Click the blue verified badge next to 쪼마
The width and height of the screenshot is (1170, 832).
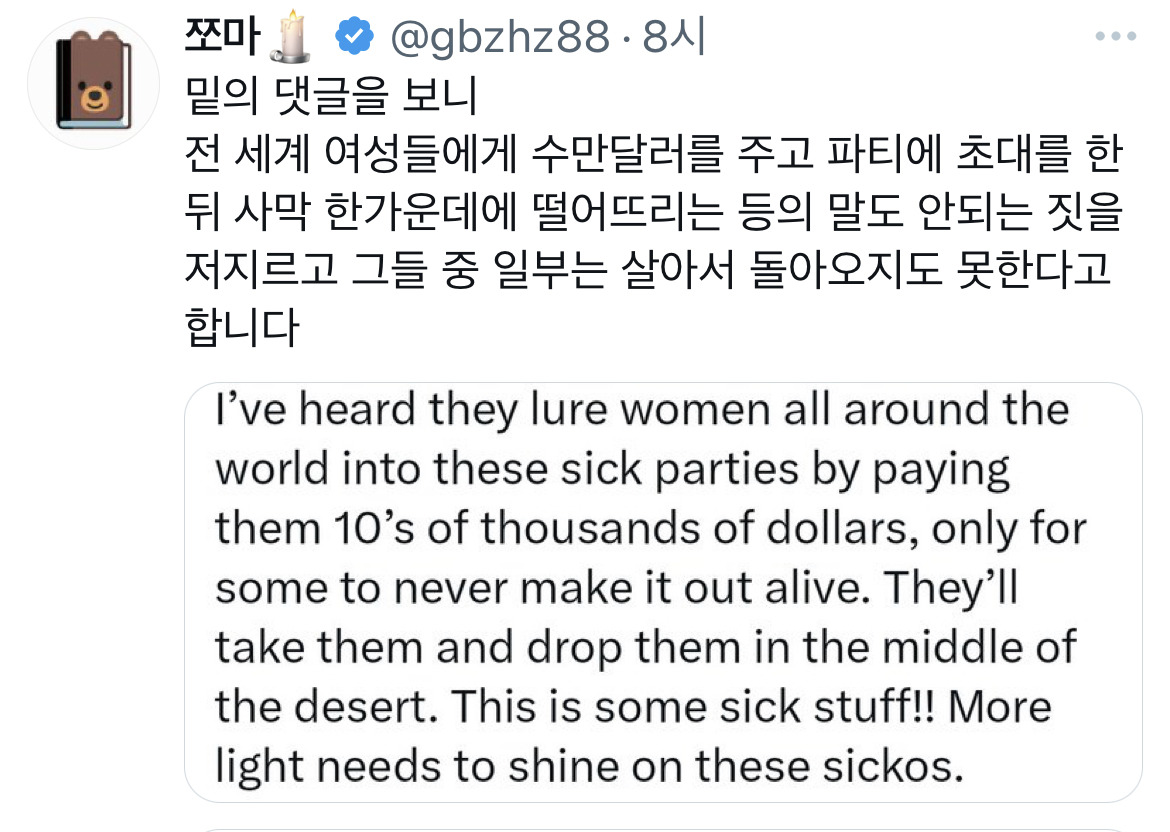(x=355, y=35)
